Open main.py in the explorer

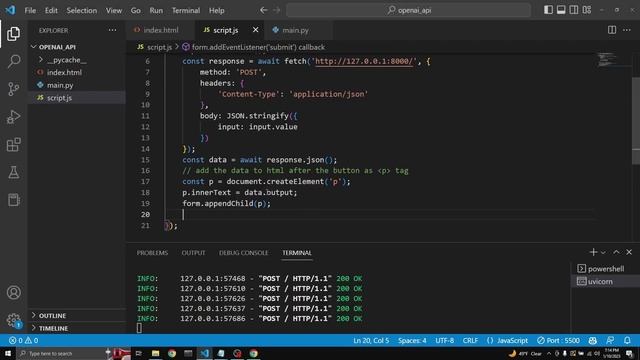76,85
